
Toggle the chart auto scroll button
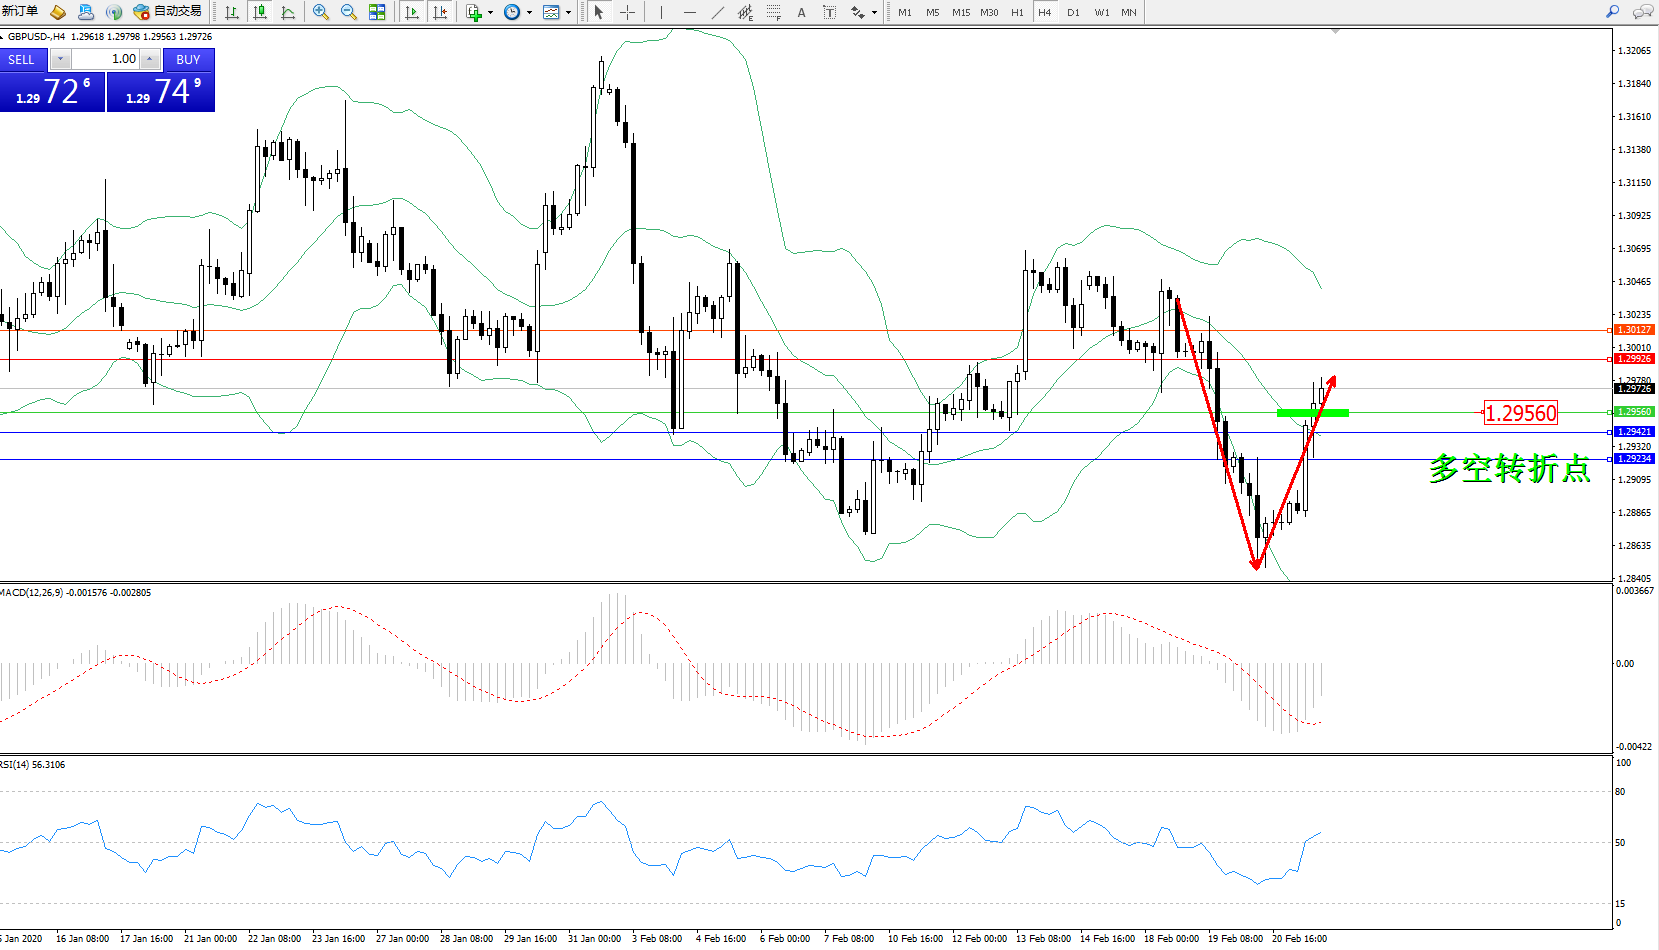coord(412,12)
